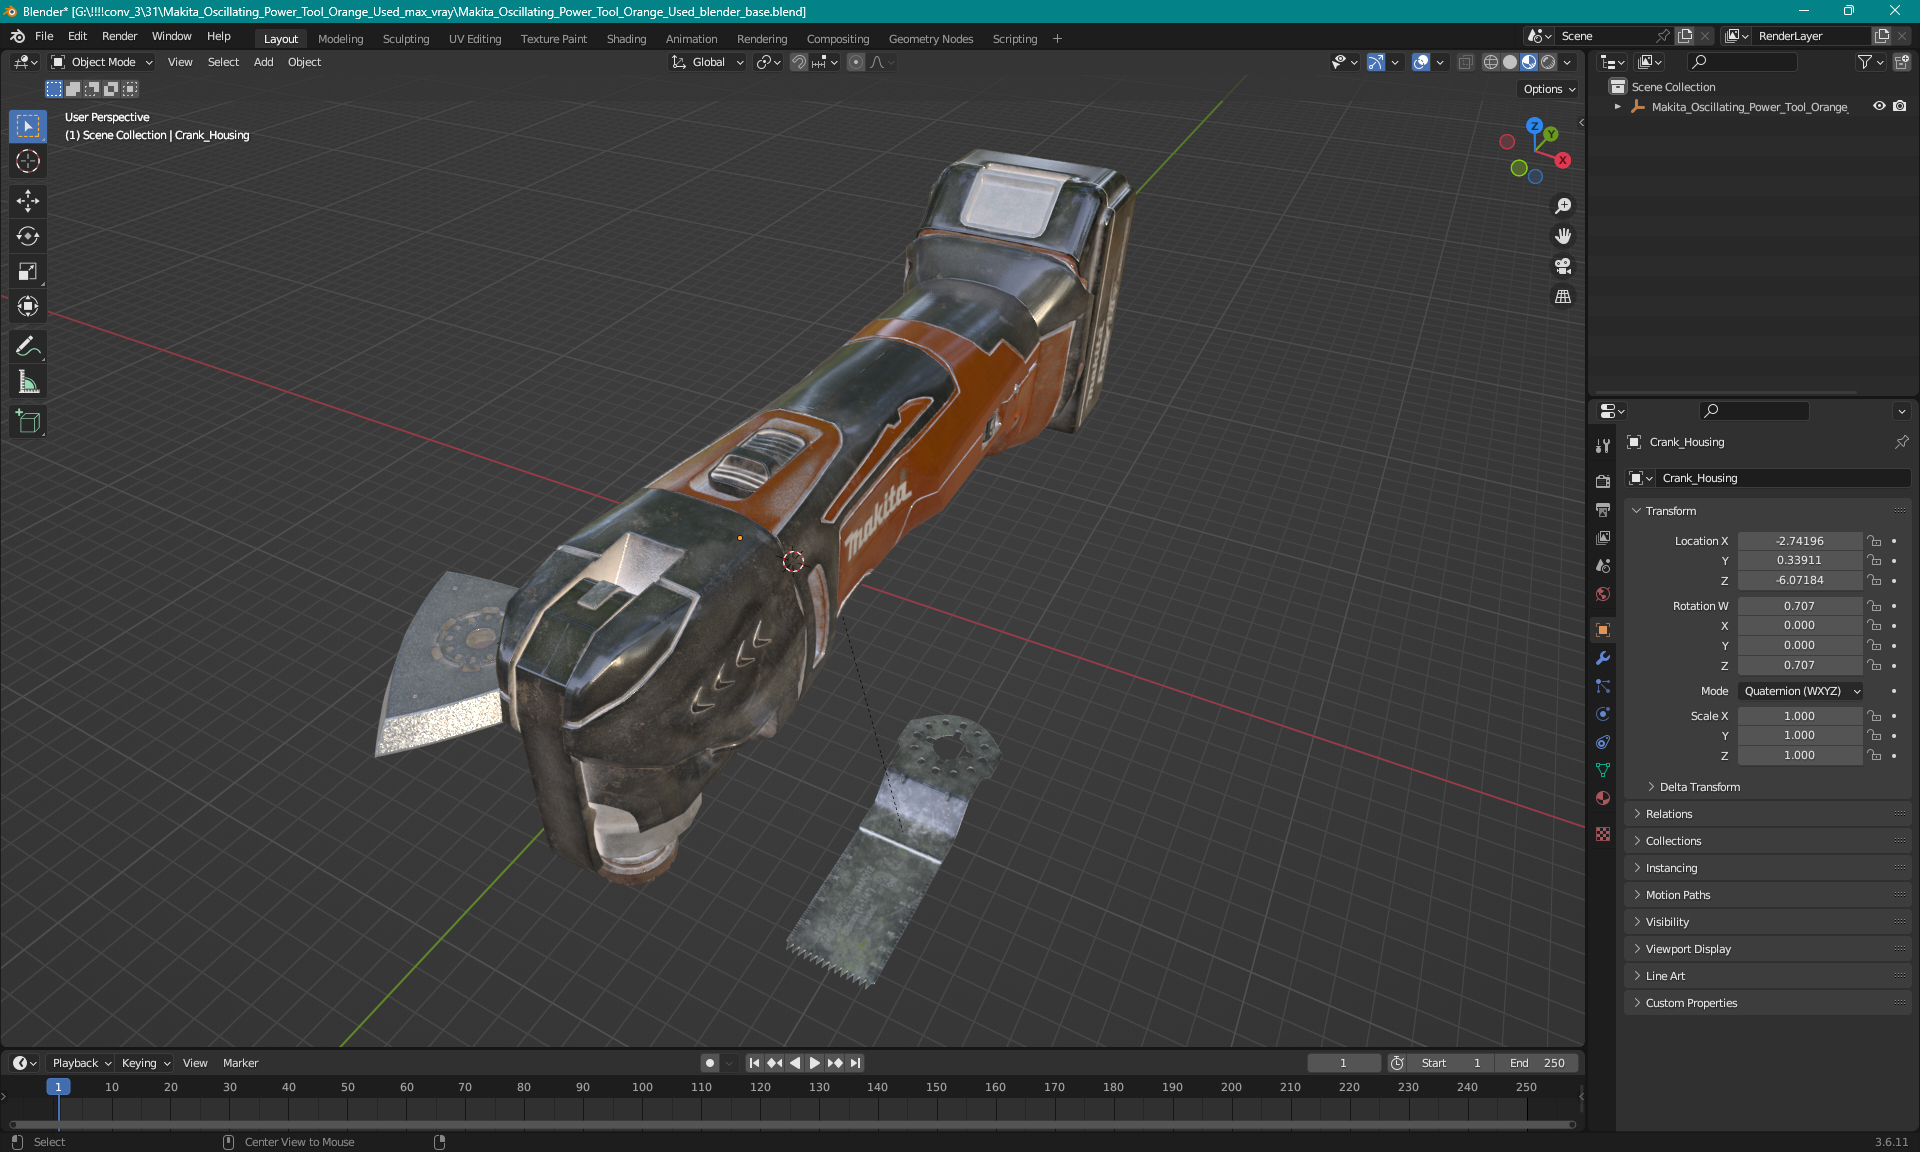Switch to solid viewport shading
Viewport: 1920px width, 1152px height.
click(x=1510, y=62)
